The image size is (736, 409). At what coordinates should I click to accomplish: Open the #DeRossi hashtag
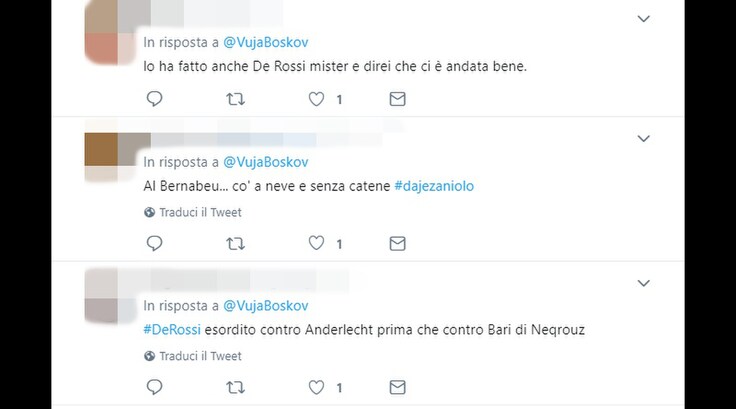tap(172, 330)
